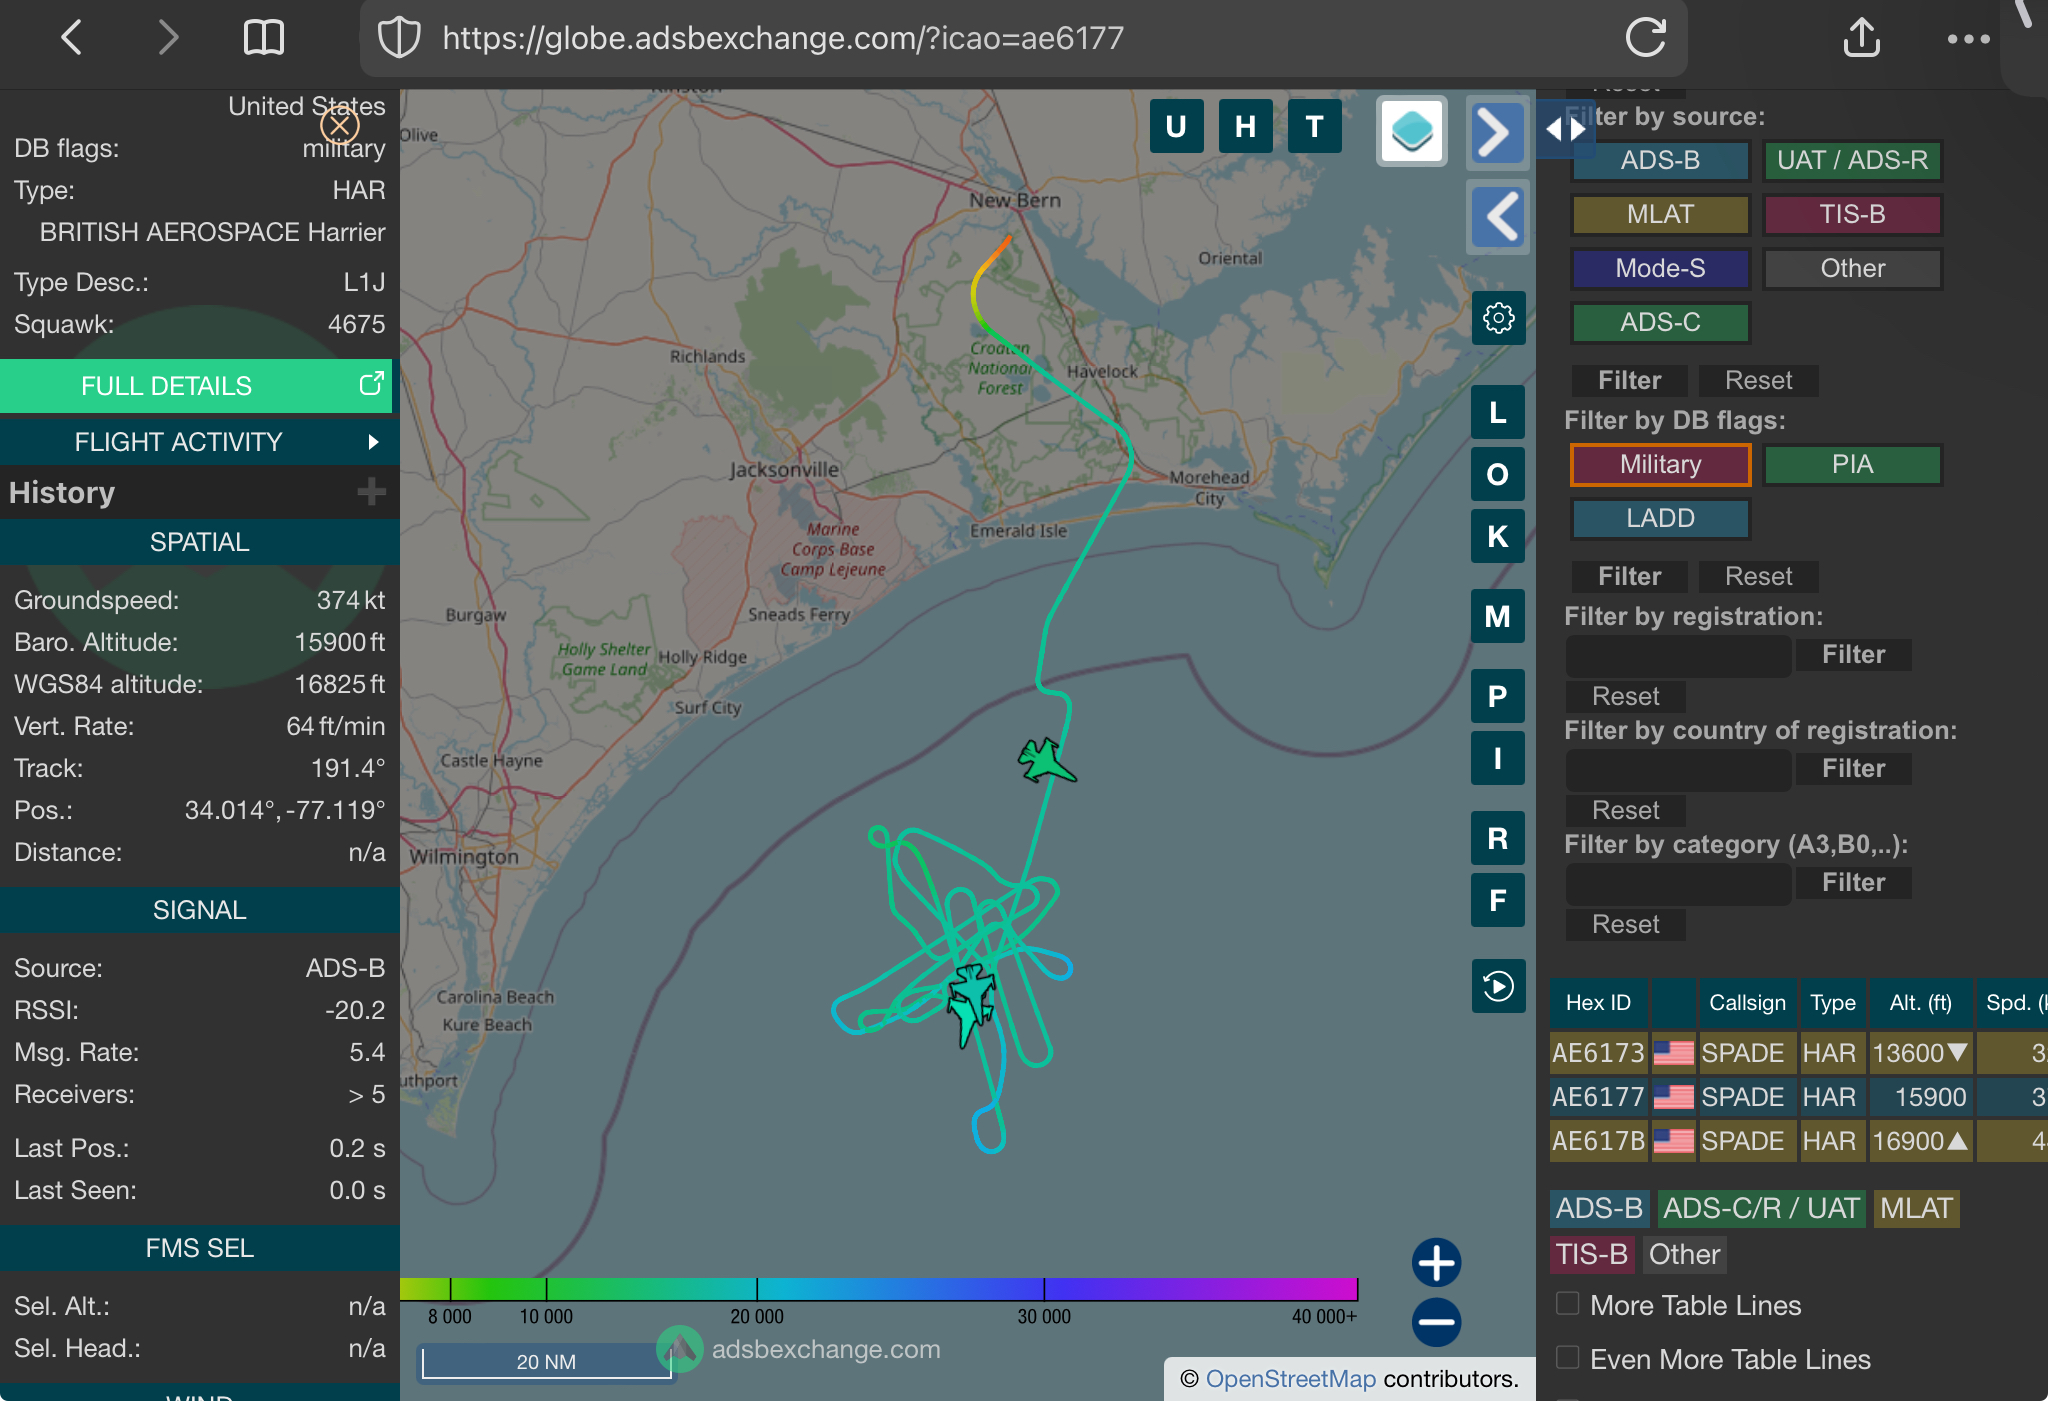Filter source by ADS-C
The image size is (2048, 1401).
pyautogui.click(x=1660, y=322)
